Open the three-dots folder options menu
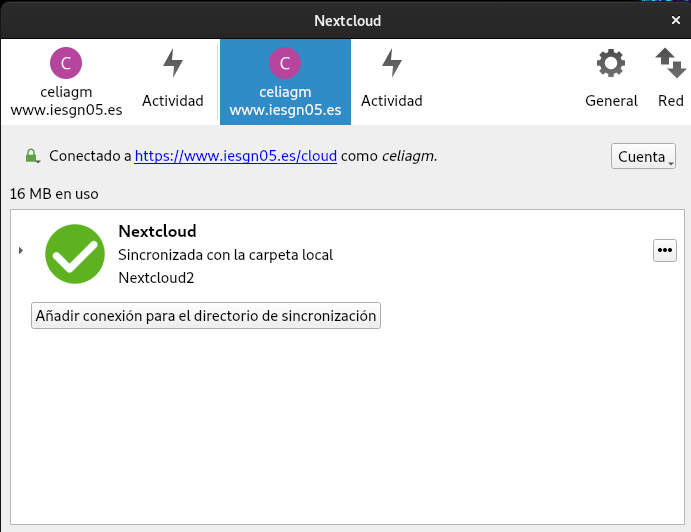The height and width of the screenshot is (532, 691). point(665,250)
